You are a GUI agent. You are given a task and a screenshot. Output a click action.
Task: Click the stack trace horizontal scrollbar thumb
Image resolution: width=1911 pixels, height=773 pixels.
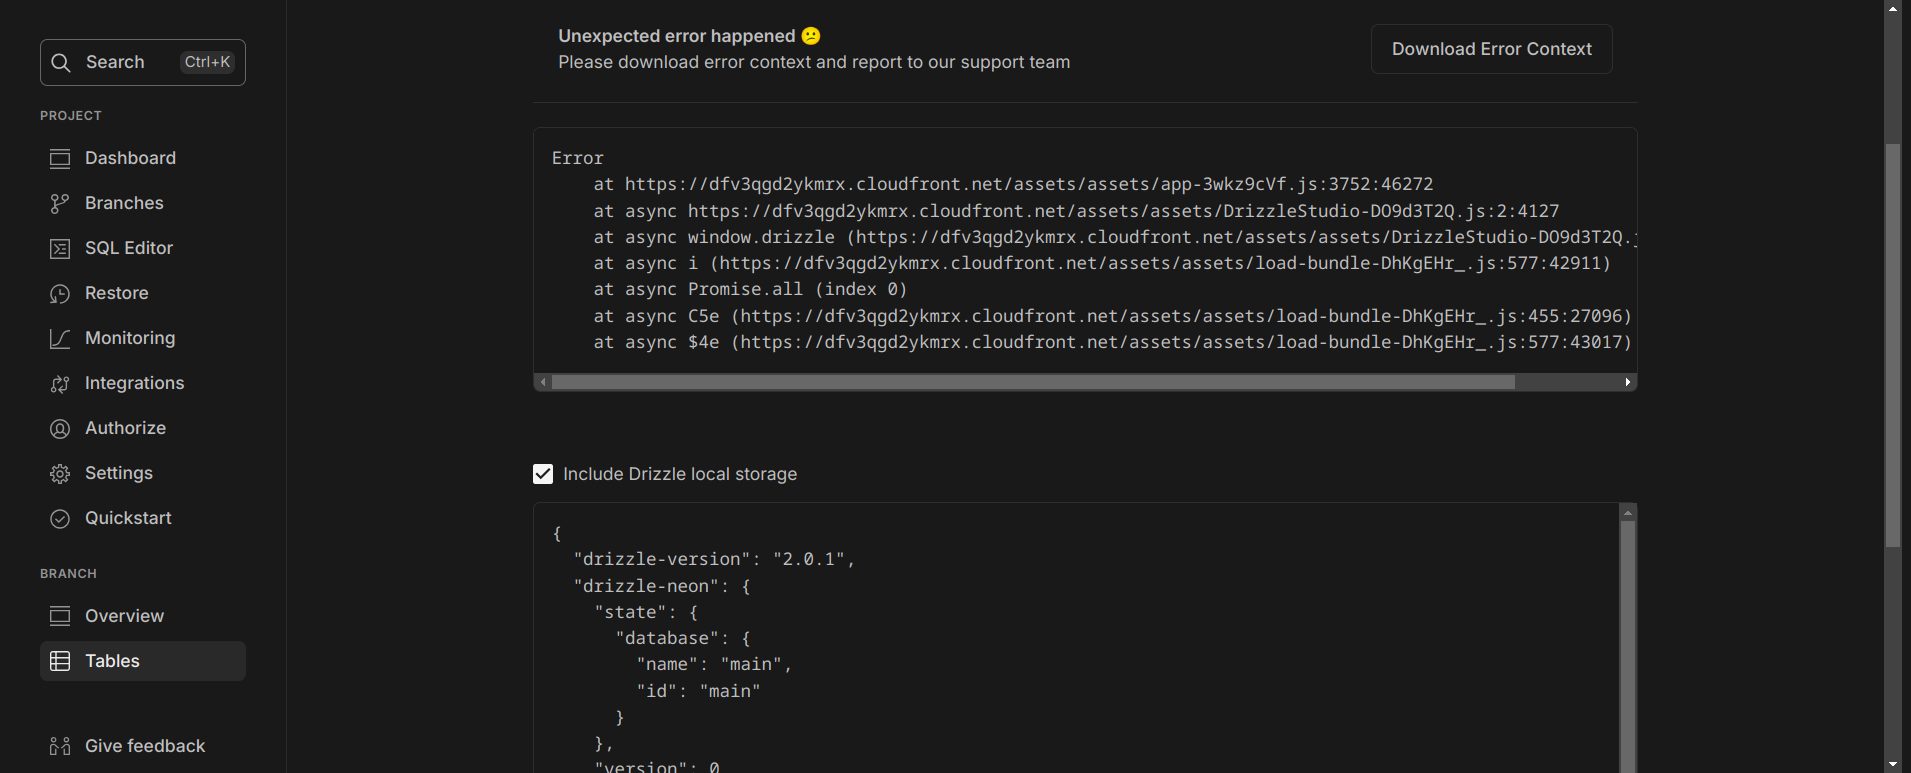point(1033,382)
